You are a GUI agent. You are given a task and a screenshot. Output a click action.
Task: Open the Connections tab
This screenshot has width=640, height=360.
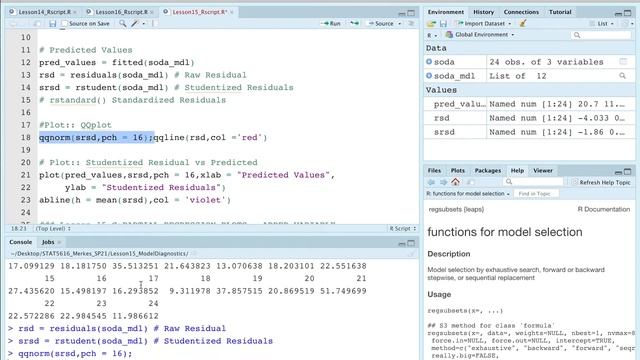click(521, 12)
